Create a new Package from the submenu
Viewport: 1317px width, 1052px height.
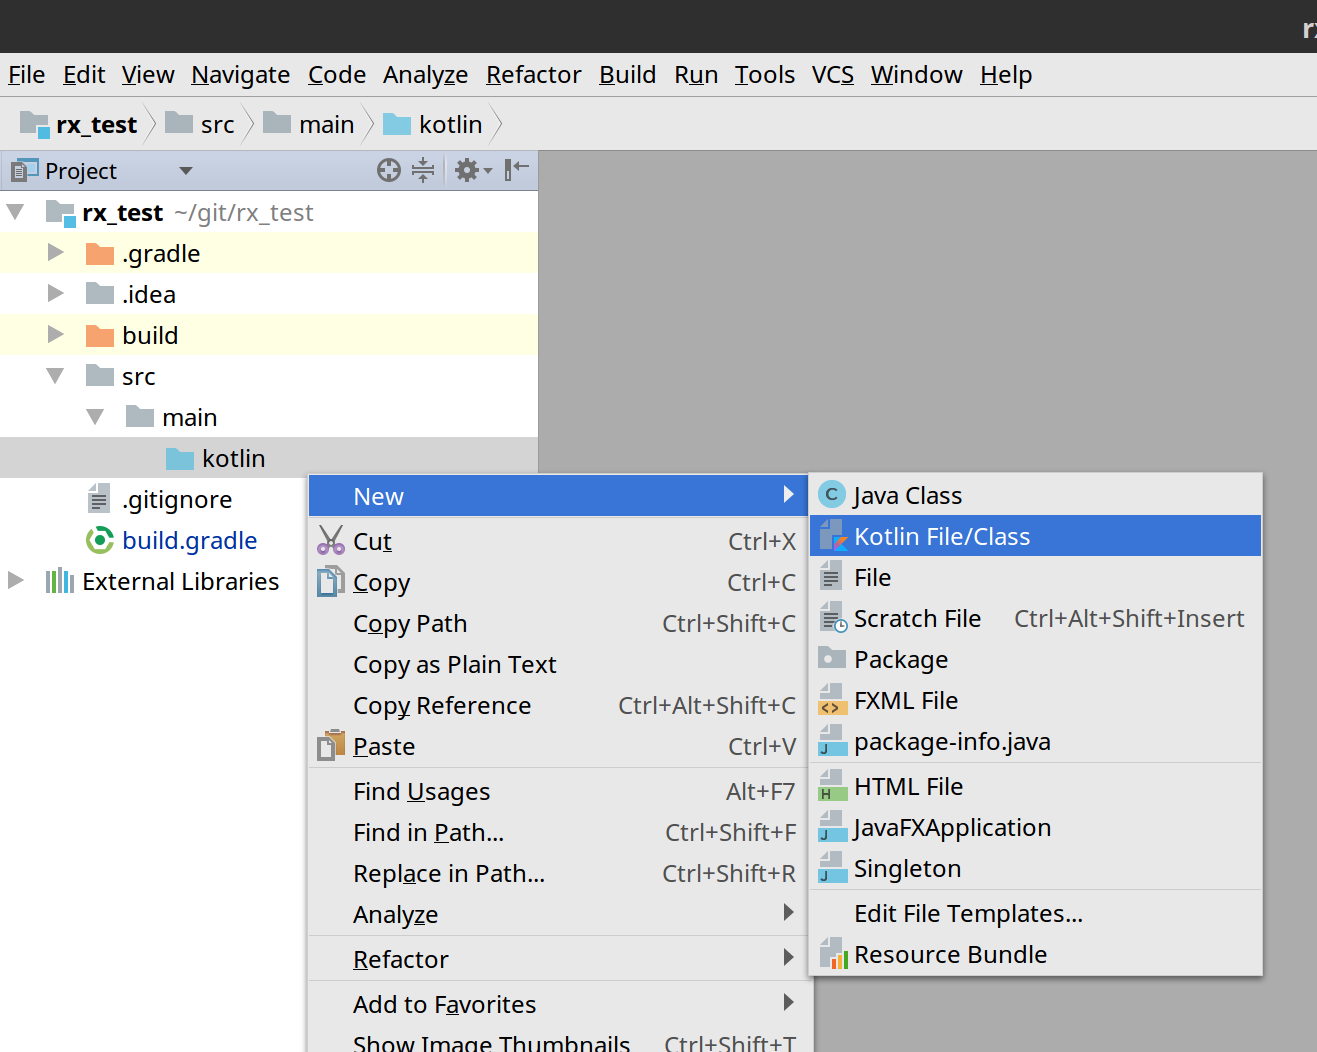pos(900,659)
